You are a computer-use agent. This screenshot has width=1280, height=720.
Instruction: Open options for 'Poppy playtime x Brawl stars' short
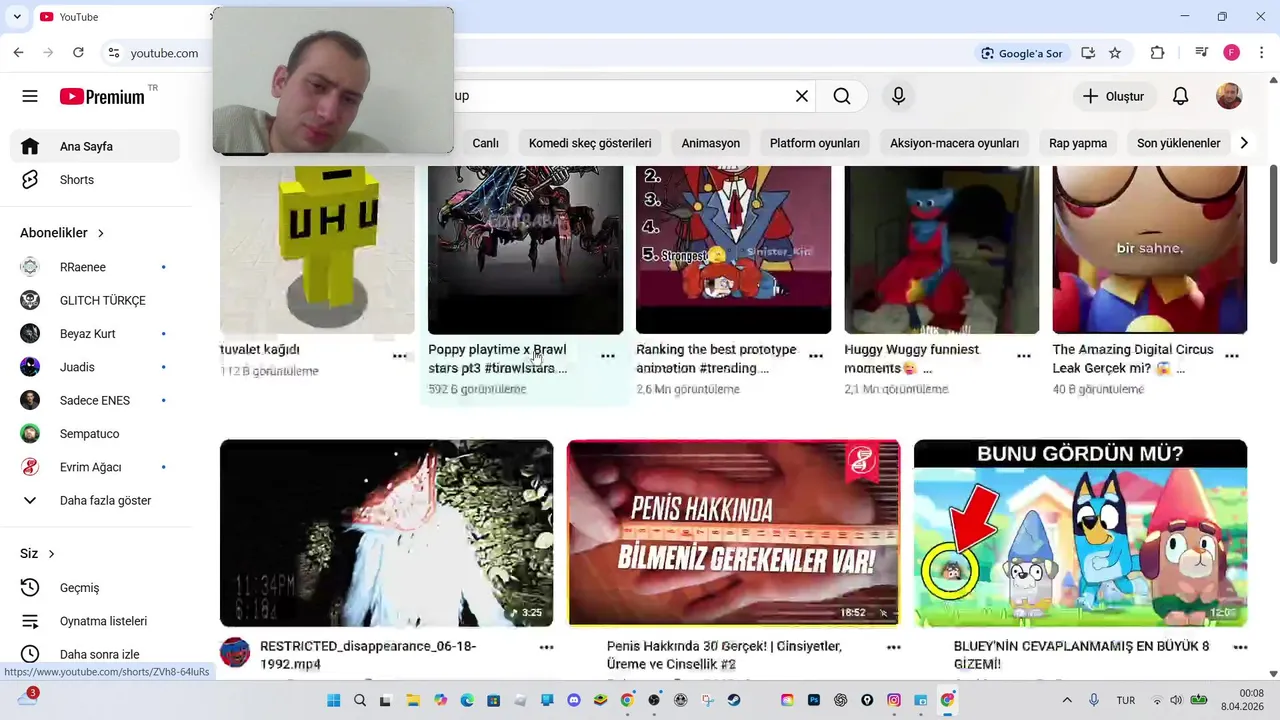click(x=607, y=356)
